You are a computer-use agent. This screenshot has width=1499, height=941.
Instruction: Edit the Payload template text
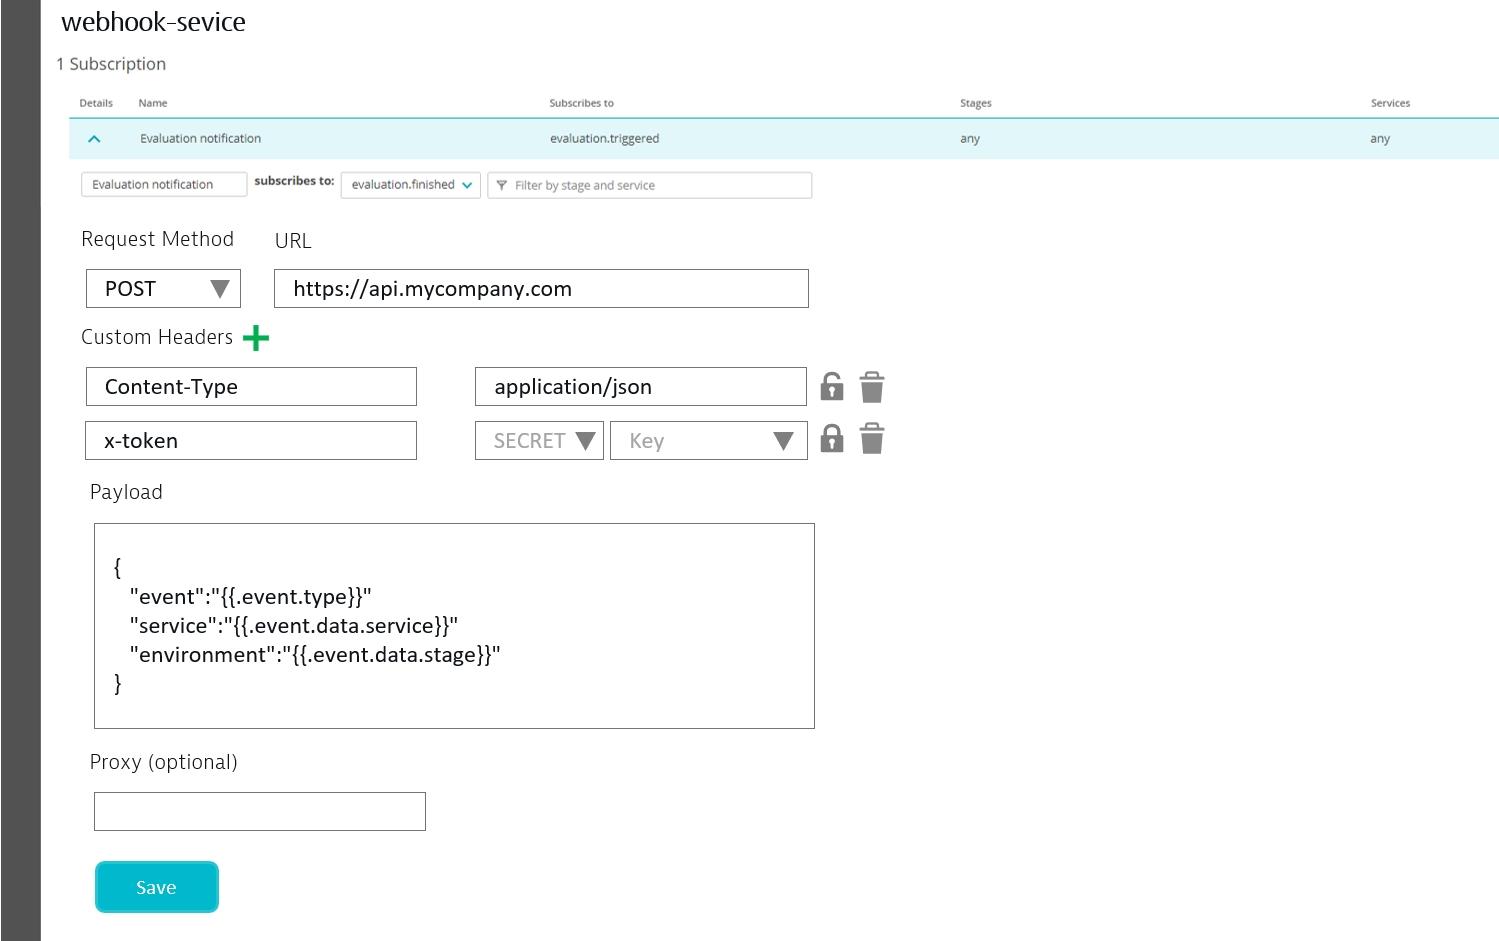[453, 625]
